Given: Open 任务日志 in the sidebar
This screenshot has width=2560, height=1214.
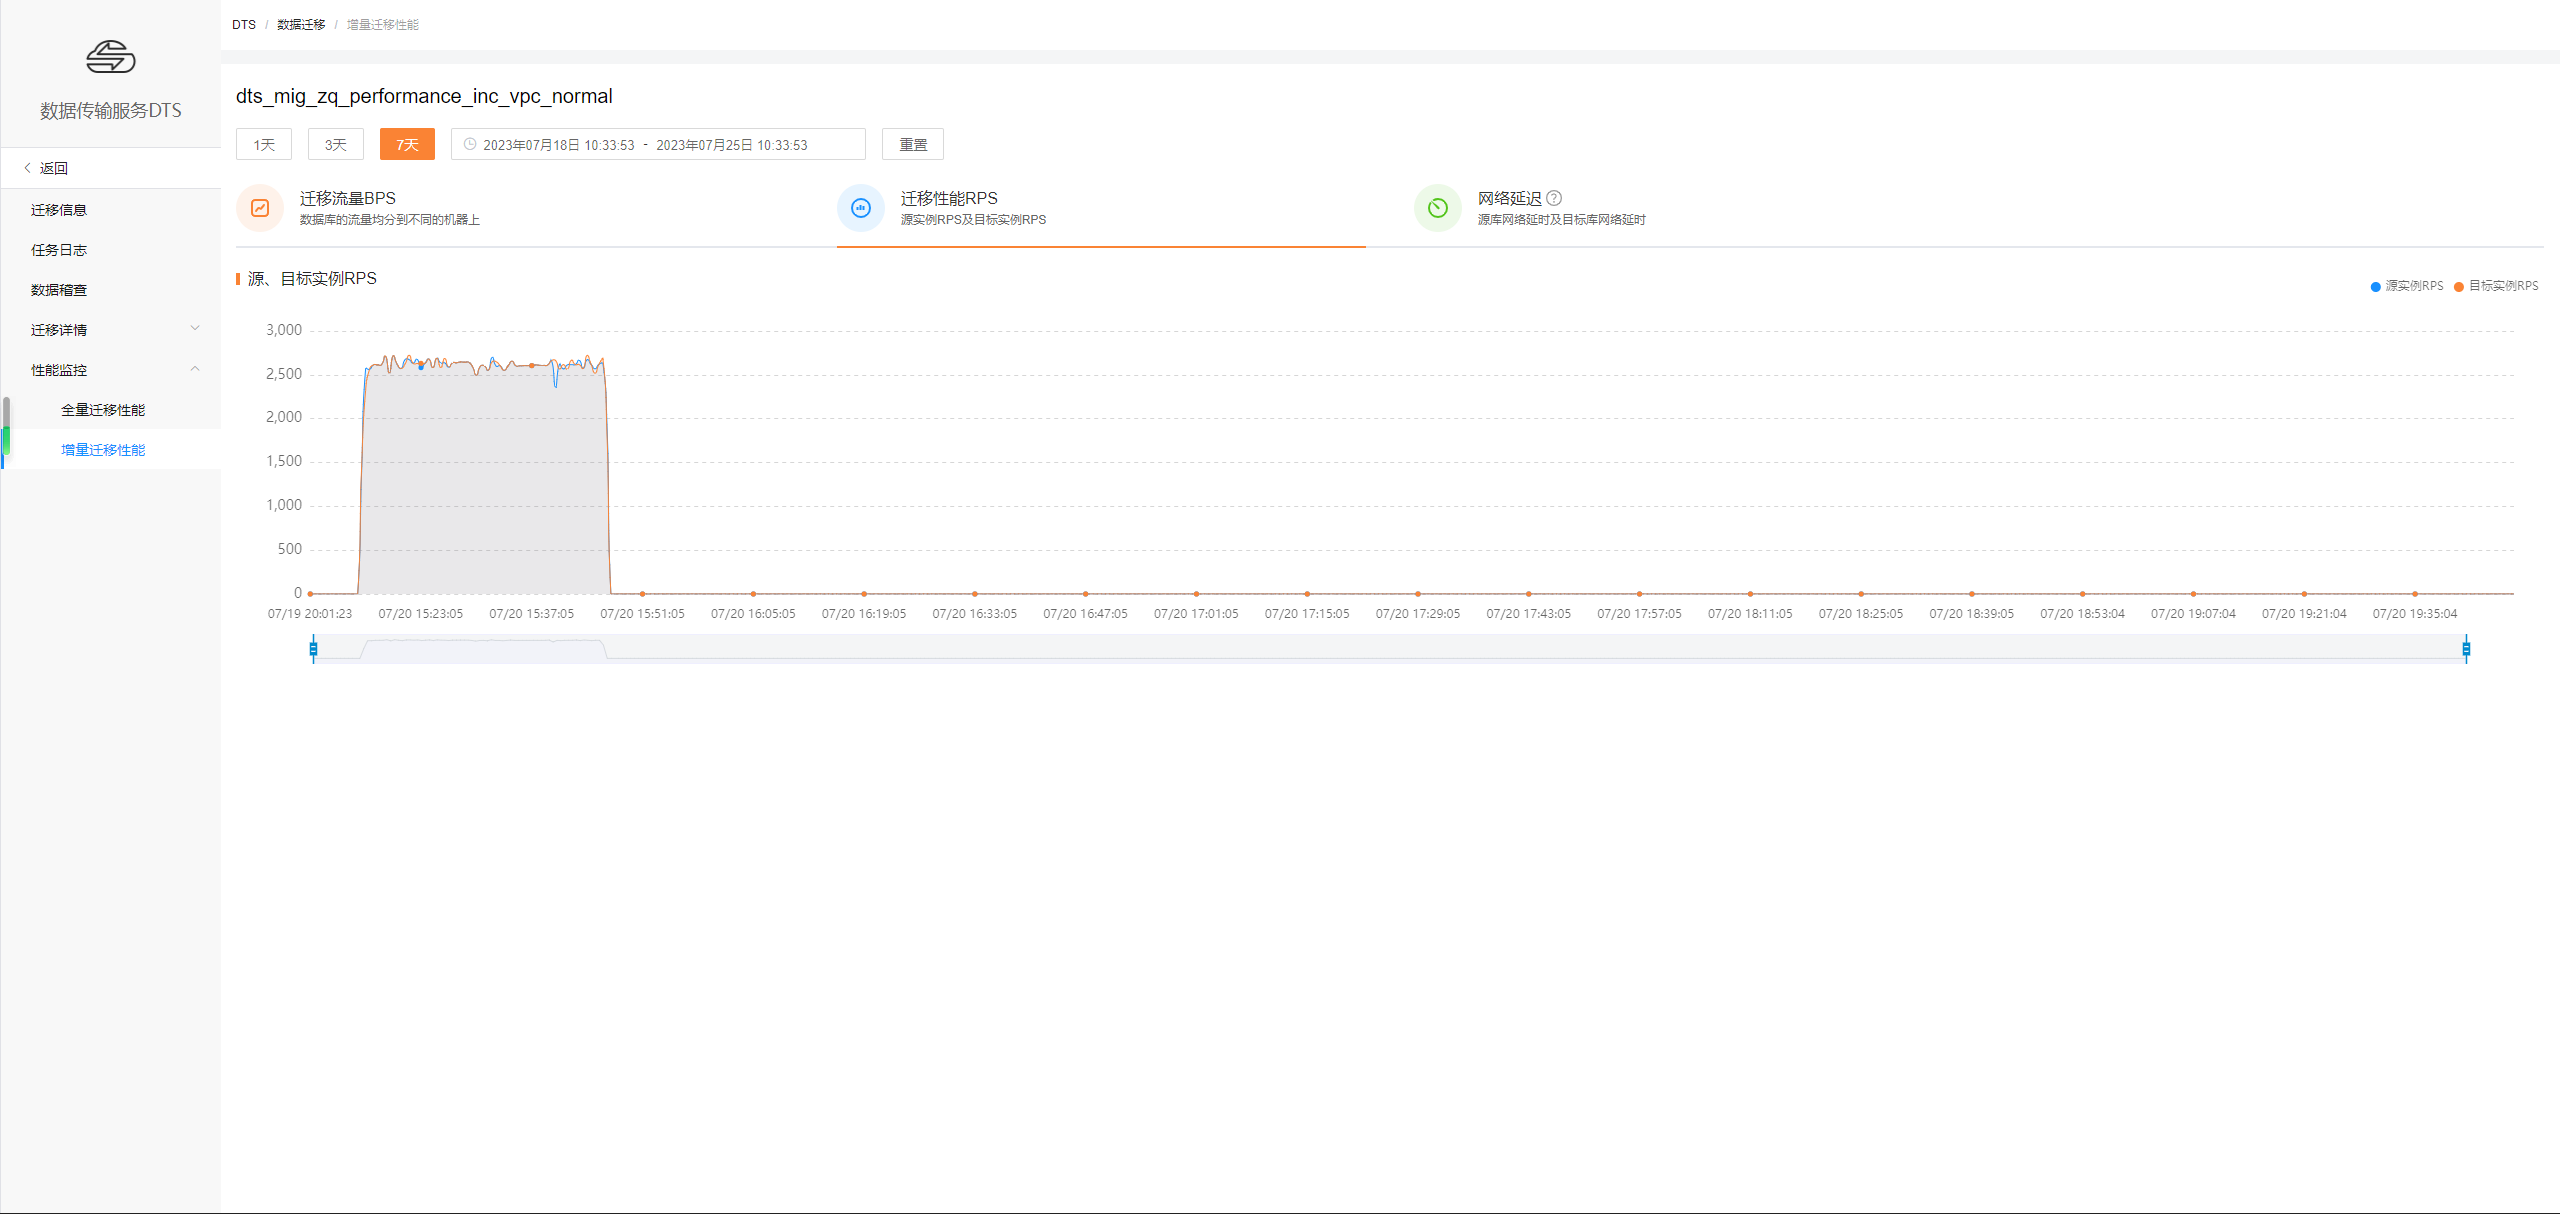Looking at the screenshot, I should [x=59, y=250].
